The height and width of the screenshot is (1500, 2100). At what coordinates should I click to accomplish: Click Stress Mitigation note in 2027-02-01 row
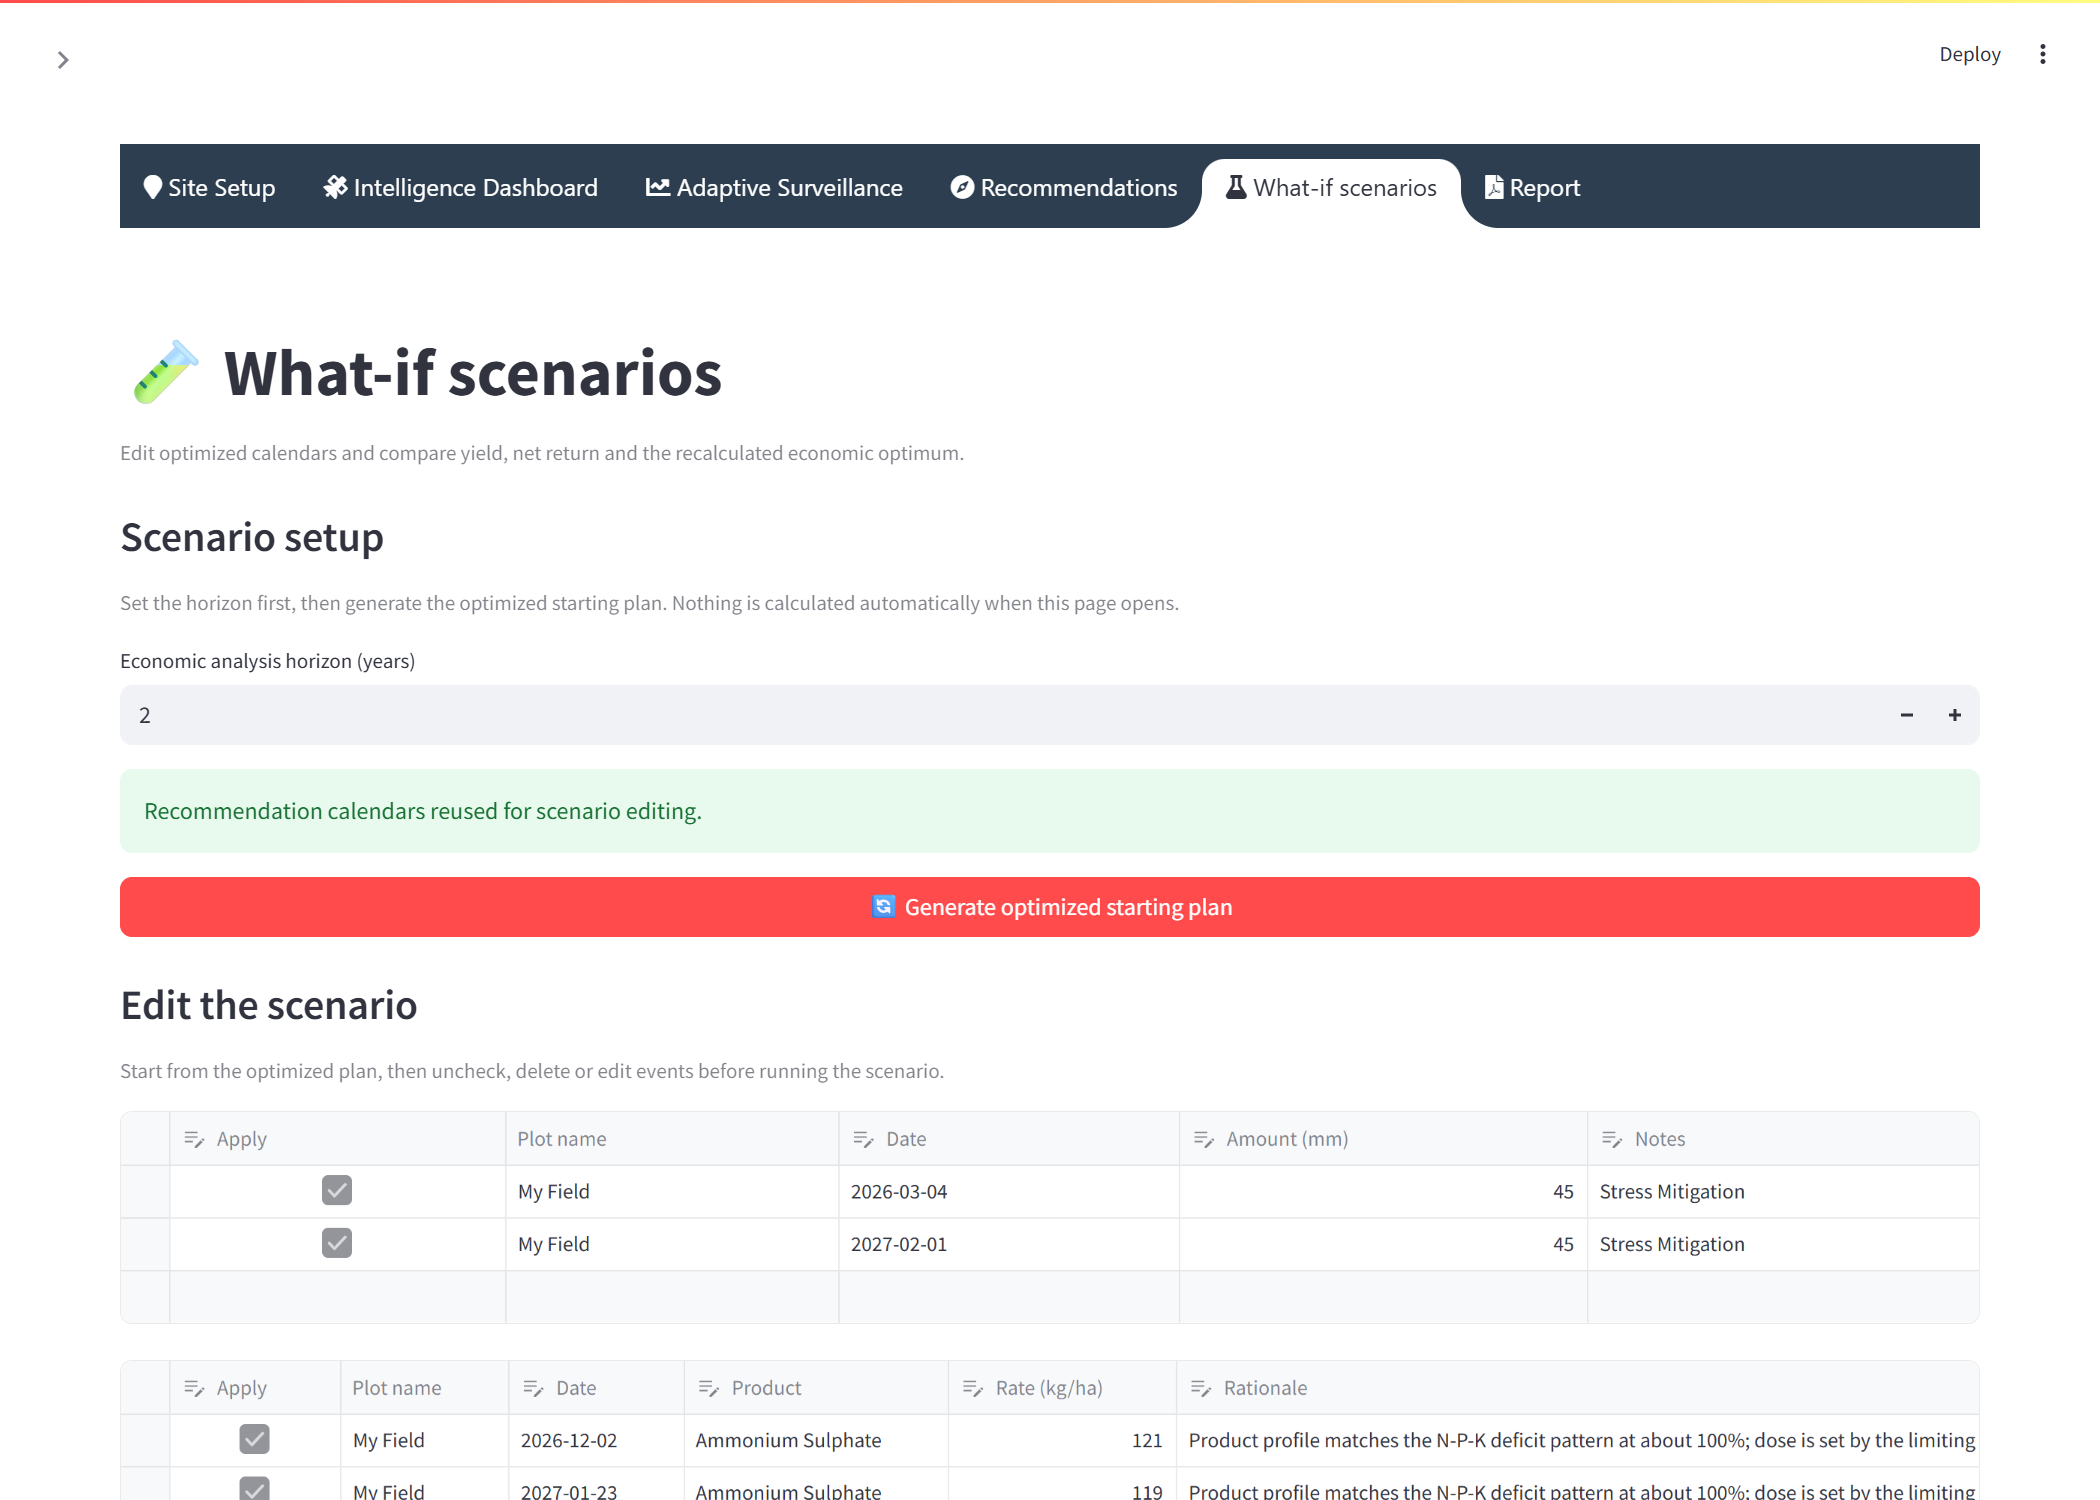(x=1783, y=1244)
